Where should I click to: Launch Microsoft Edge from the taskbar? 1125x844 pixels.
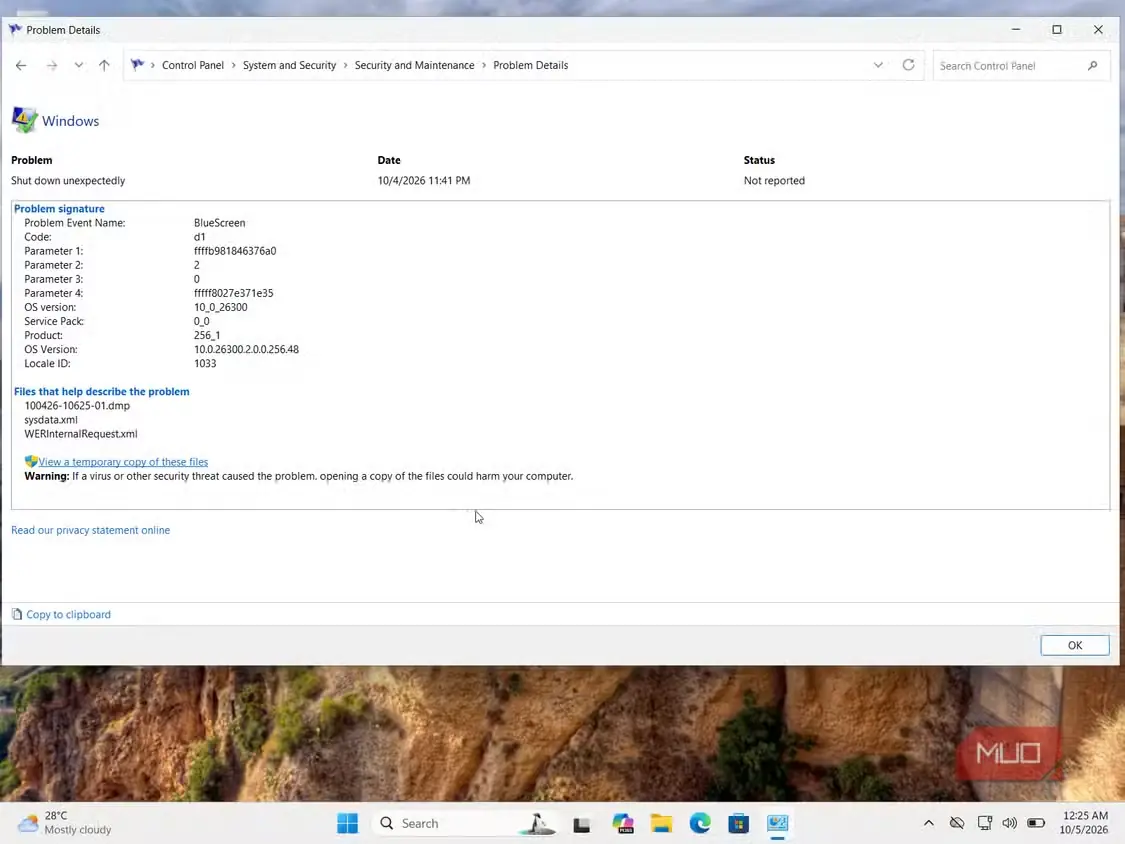700,823
